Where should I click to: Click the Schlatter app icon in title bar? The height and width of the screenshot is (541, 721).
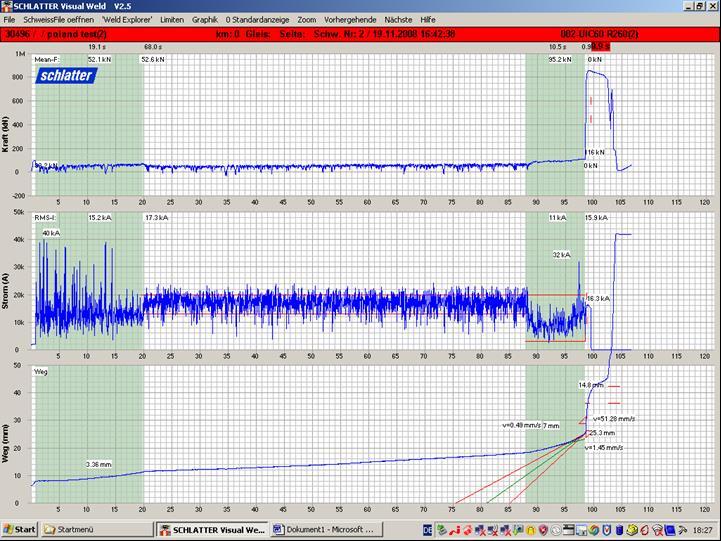tap(6, 6)
